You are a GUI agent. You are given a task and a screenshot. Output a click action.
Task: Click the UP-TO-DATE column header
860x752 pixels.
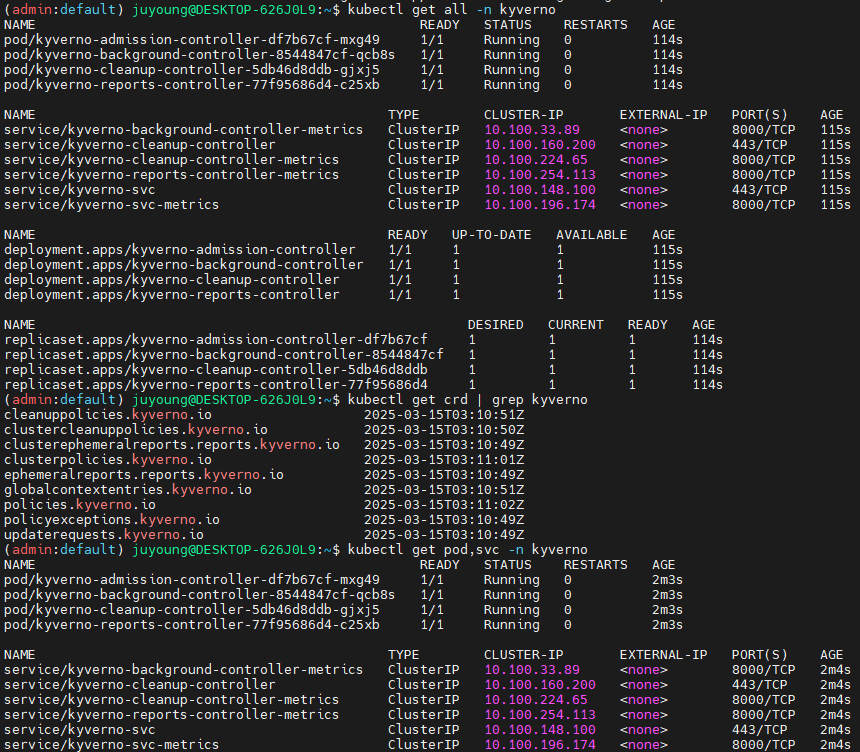click(491, 235)
